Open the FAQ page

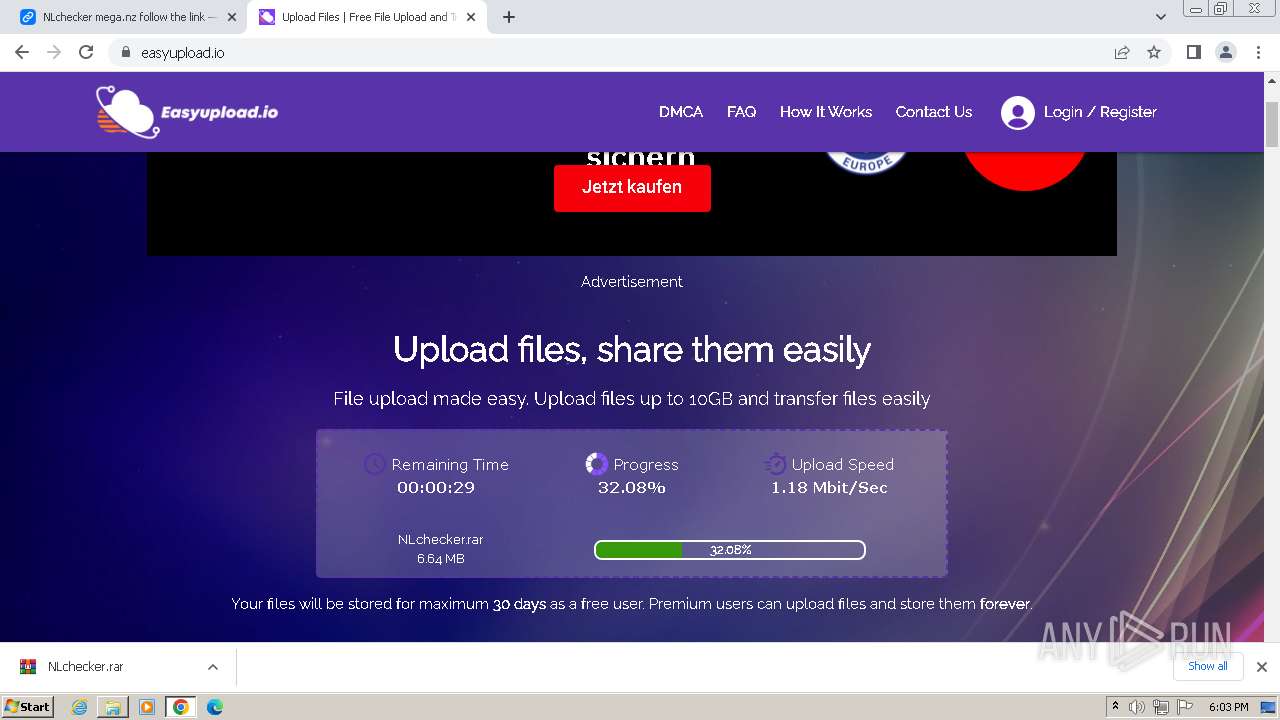(x=741, y=112)
